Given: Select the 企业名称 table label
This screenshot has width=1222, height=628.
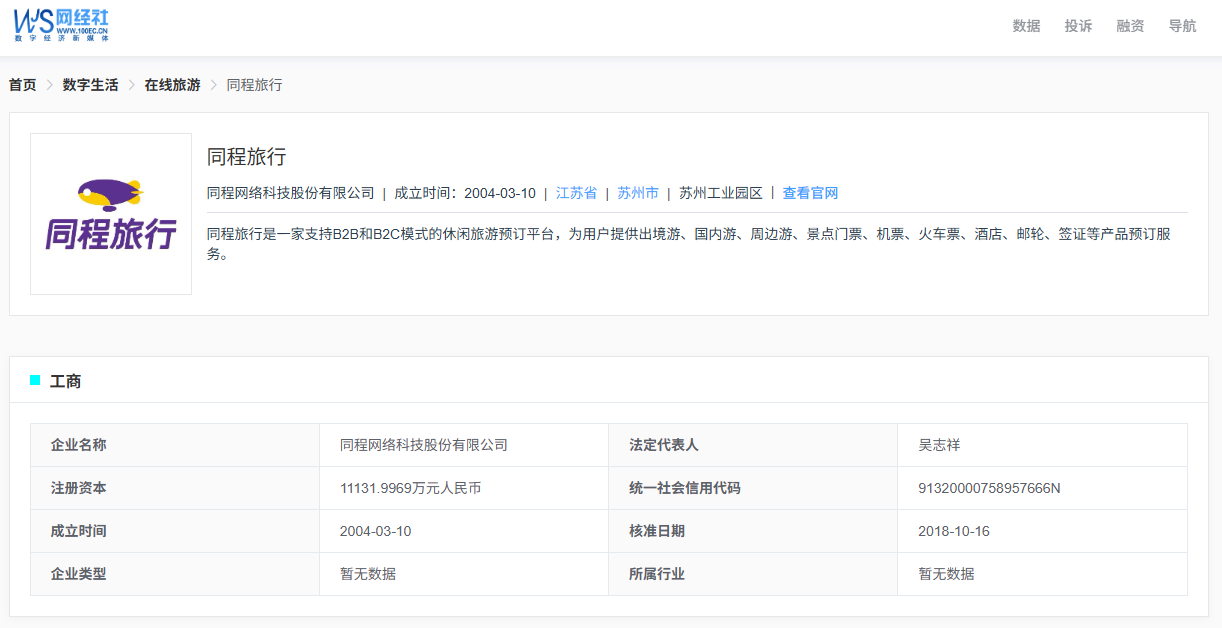Looking at the screenshot, I should (x=79, y=445).
